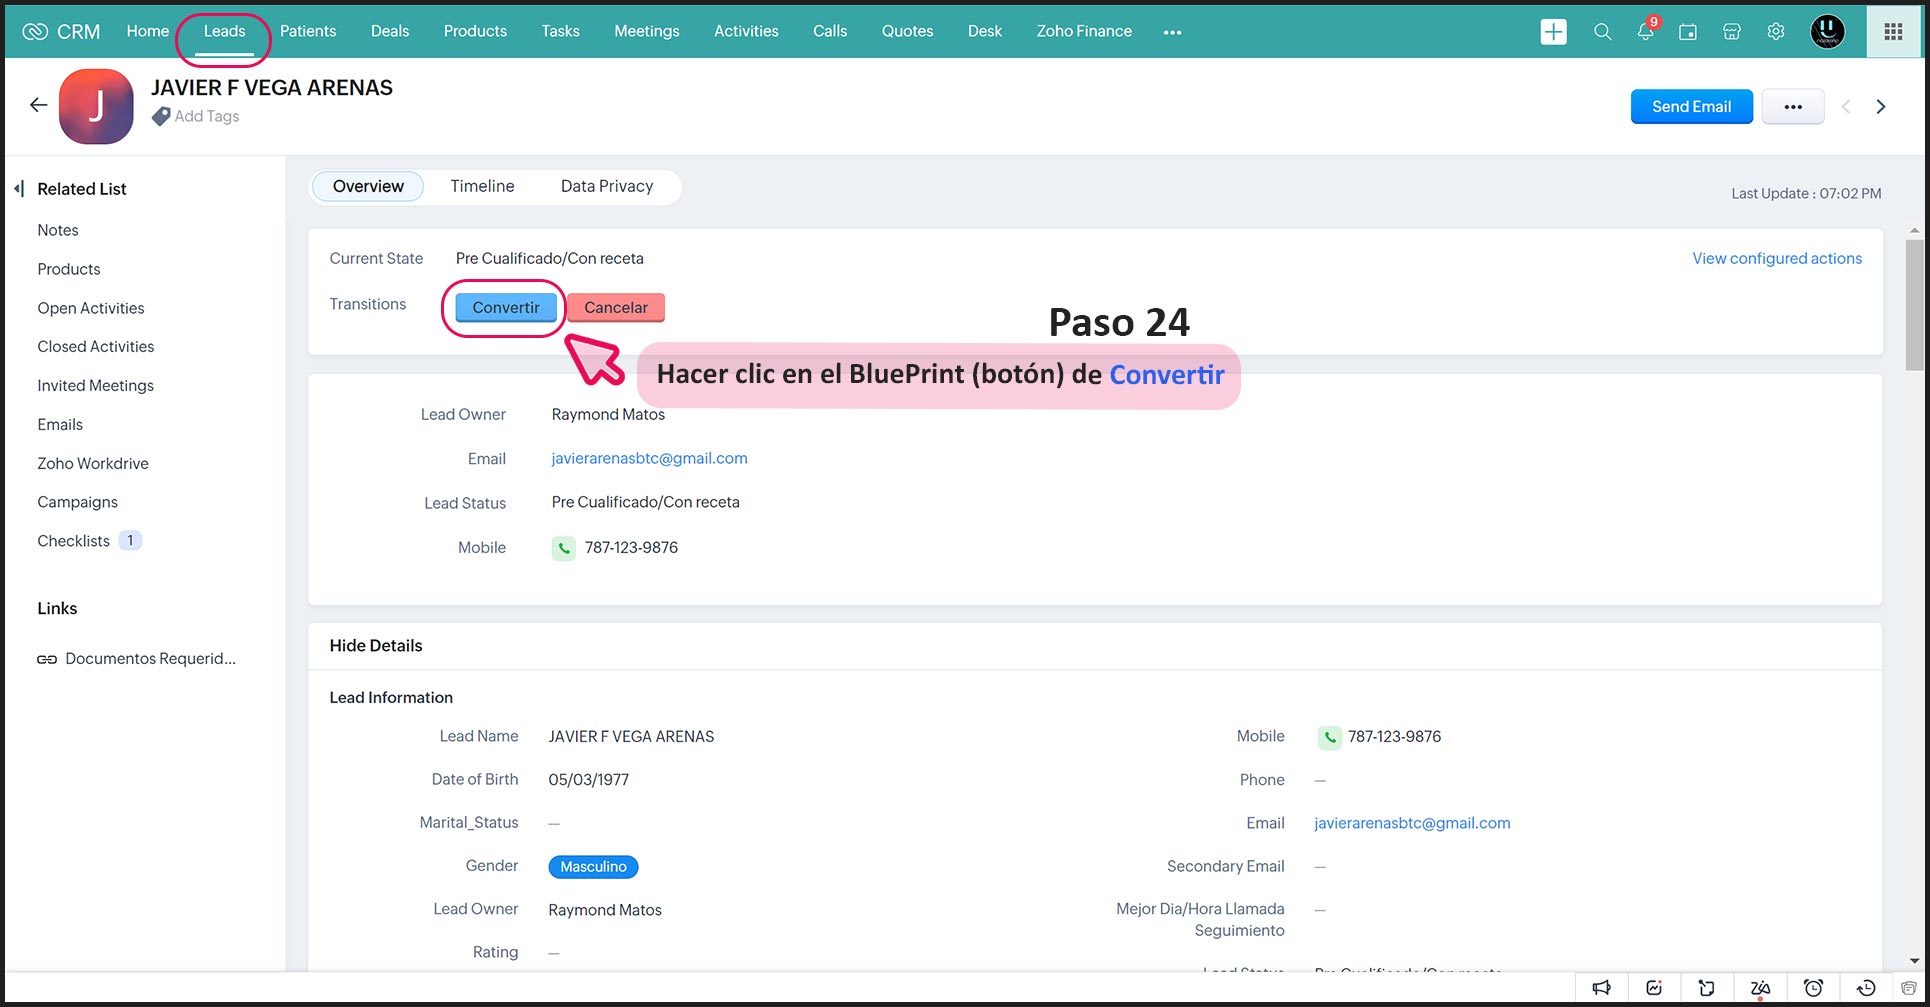Screen dimensions: 1930x1007
Task: Collapse the section with Hide Details
Action: (x=376, y=646)
